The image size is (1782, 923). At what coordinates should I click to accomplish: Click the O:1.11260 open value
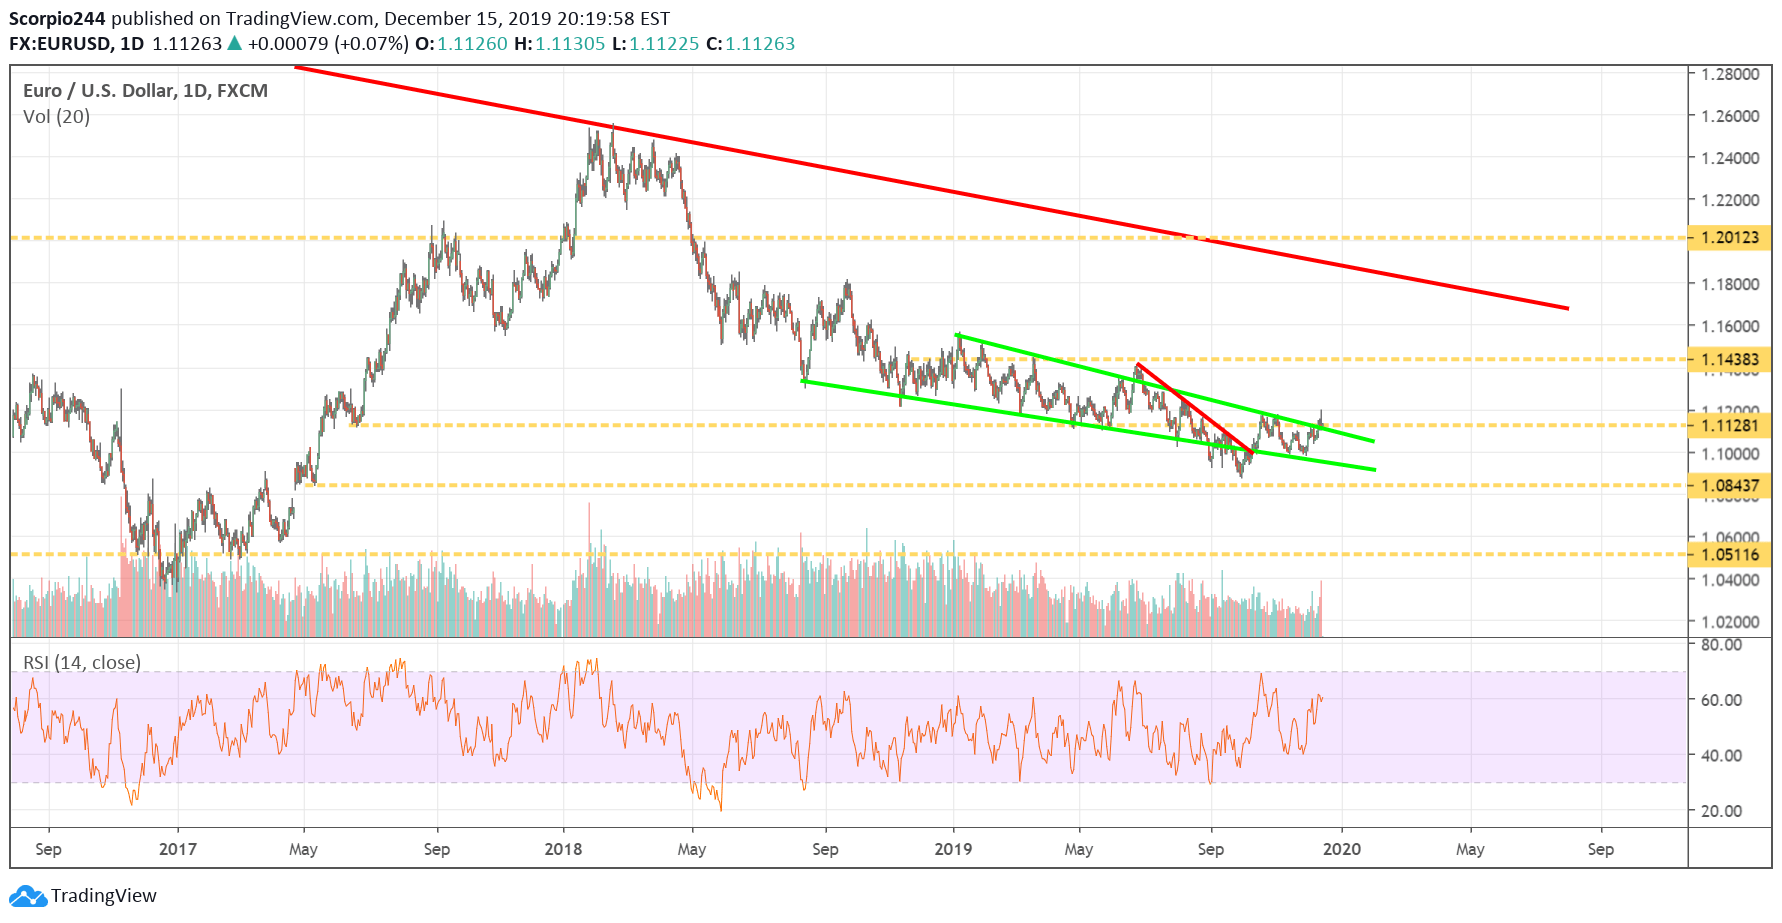click(x=461, y=44)
